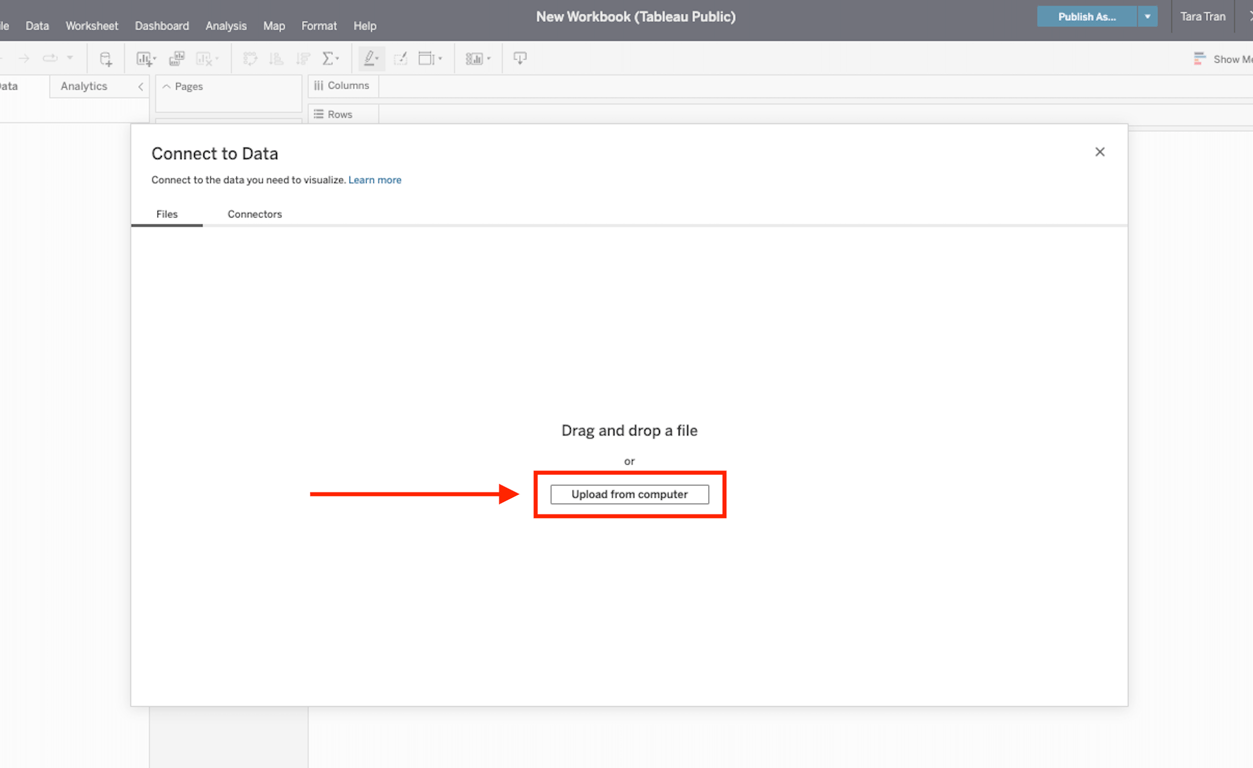Click the redo arrow in the toolbar
Screen dimensions: 1253x768
tap(24, 59)
